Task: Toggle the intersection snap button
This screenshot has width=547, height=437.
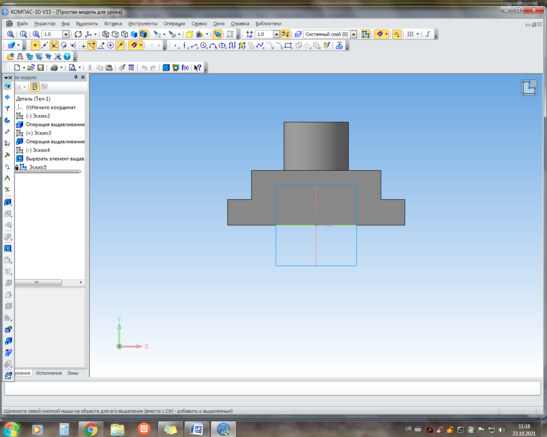Action: coord(54,45)
